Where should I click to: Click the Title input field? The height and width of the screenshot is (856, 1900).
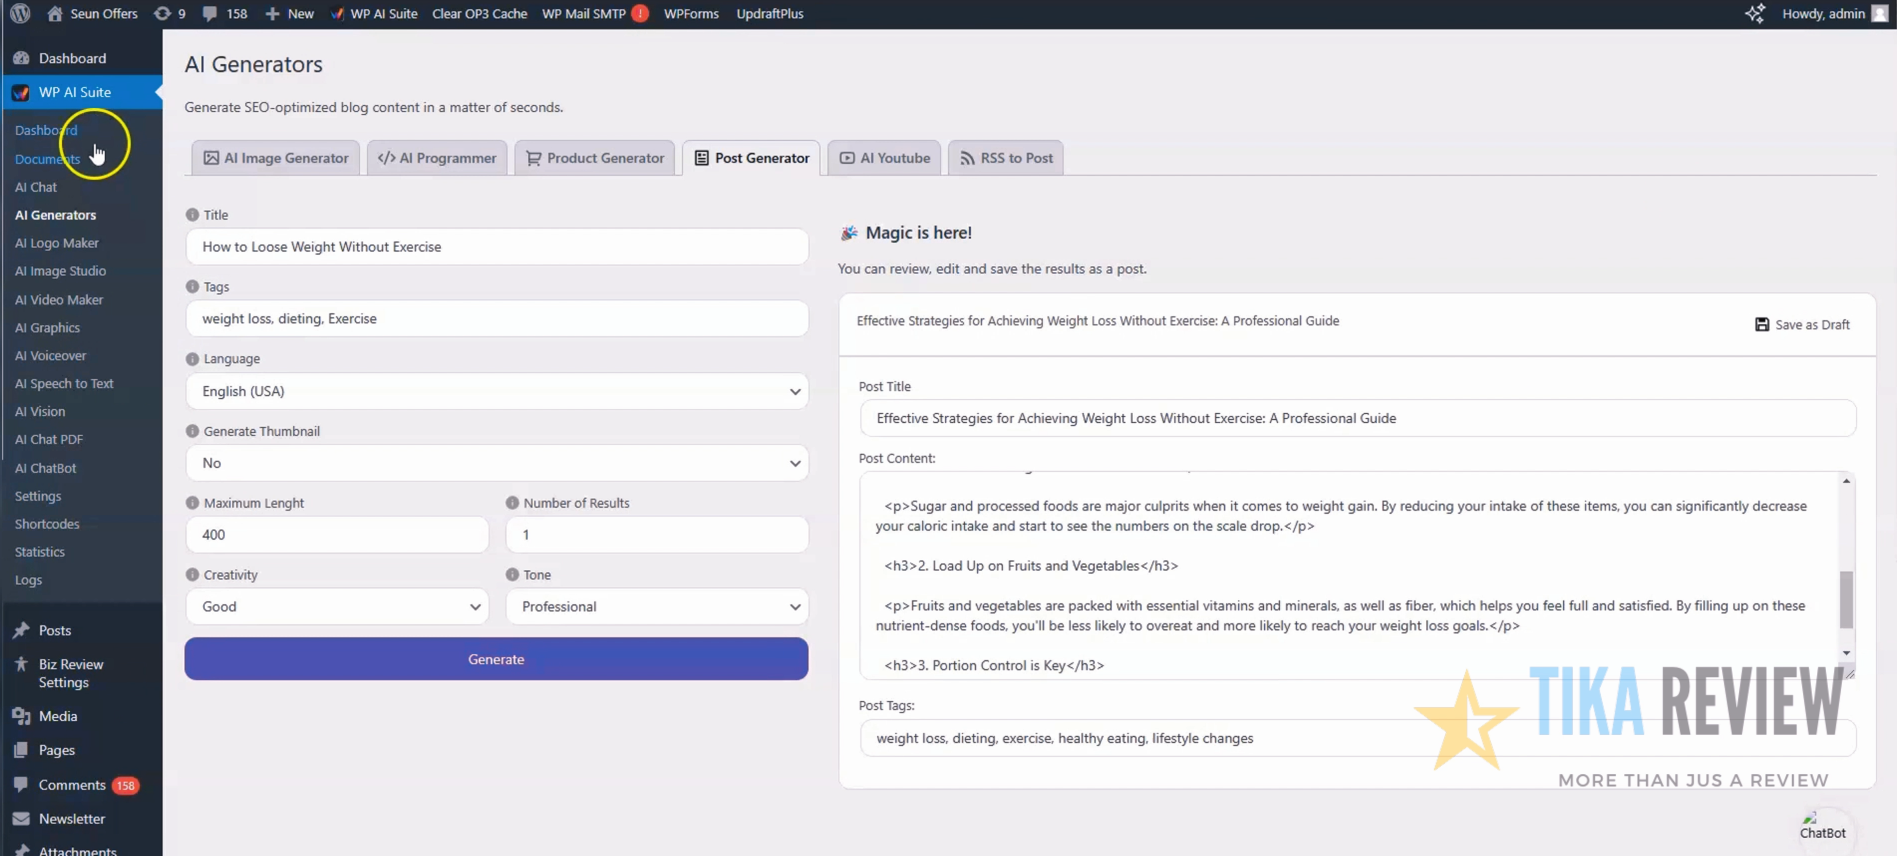coord(497,247)
